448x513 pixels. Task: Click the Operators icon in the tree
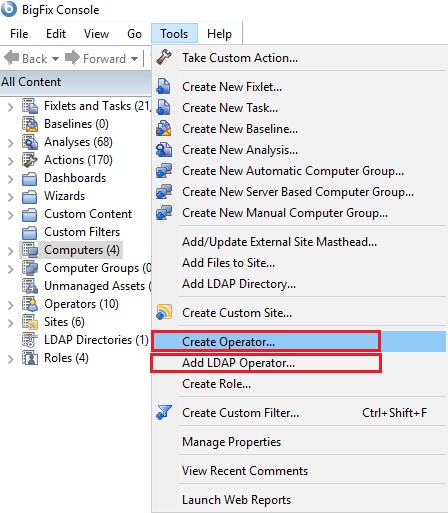(30, 304)
